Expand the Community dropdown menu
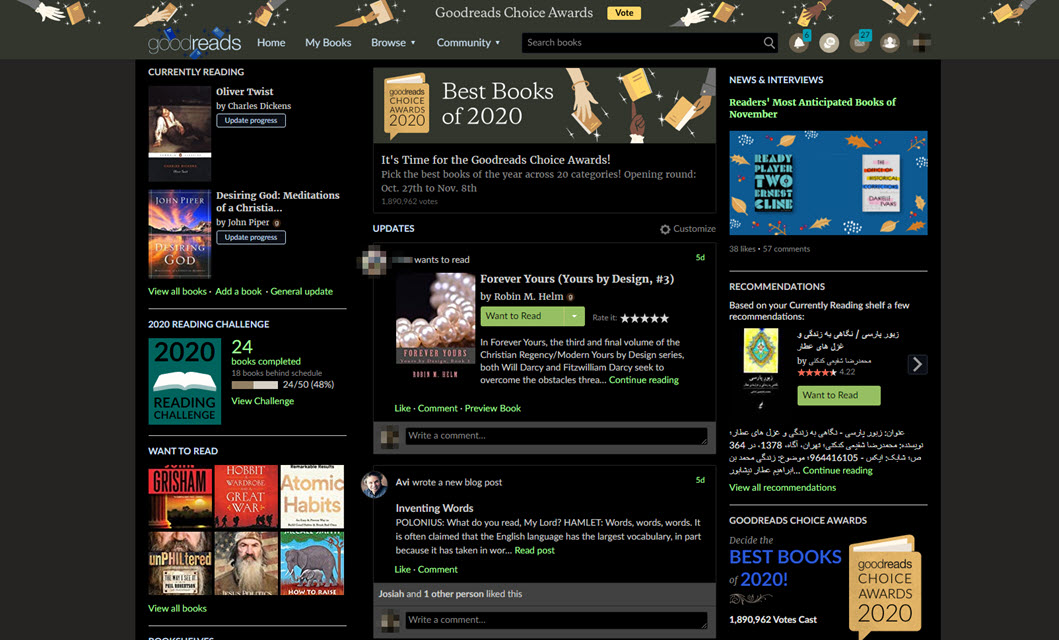Screen dimensions: 1059x640 pos(468,43)
